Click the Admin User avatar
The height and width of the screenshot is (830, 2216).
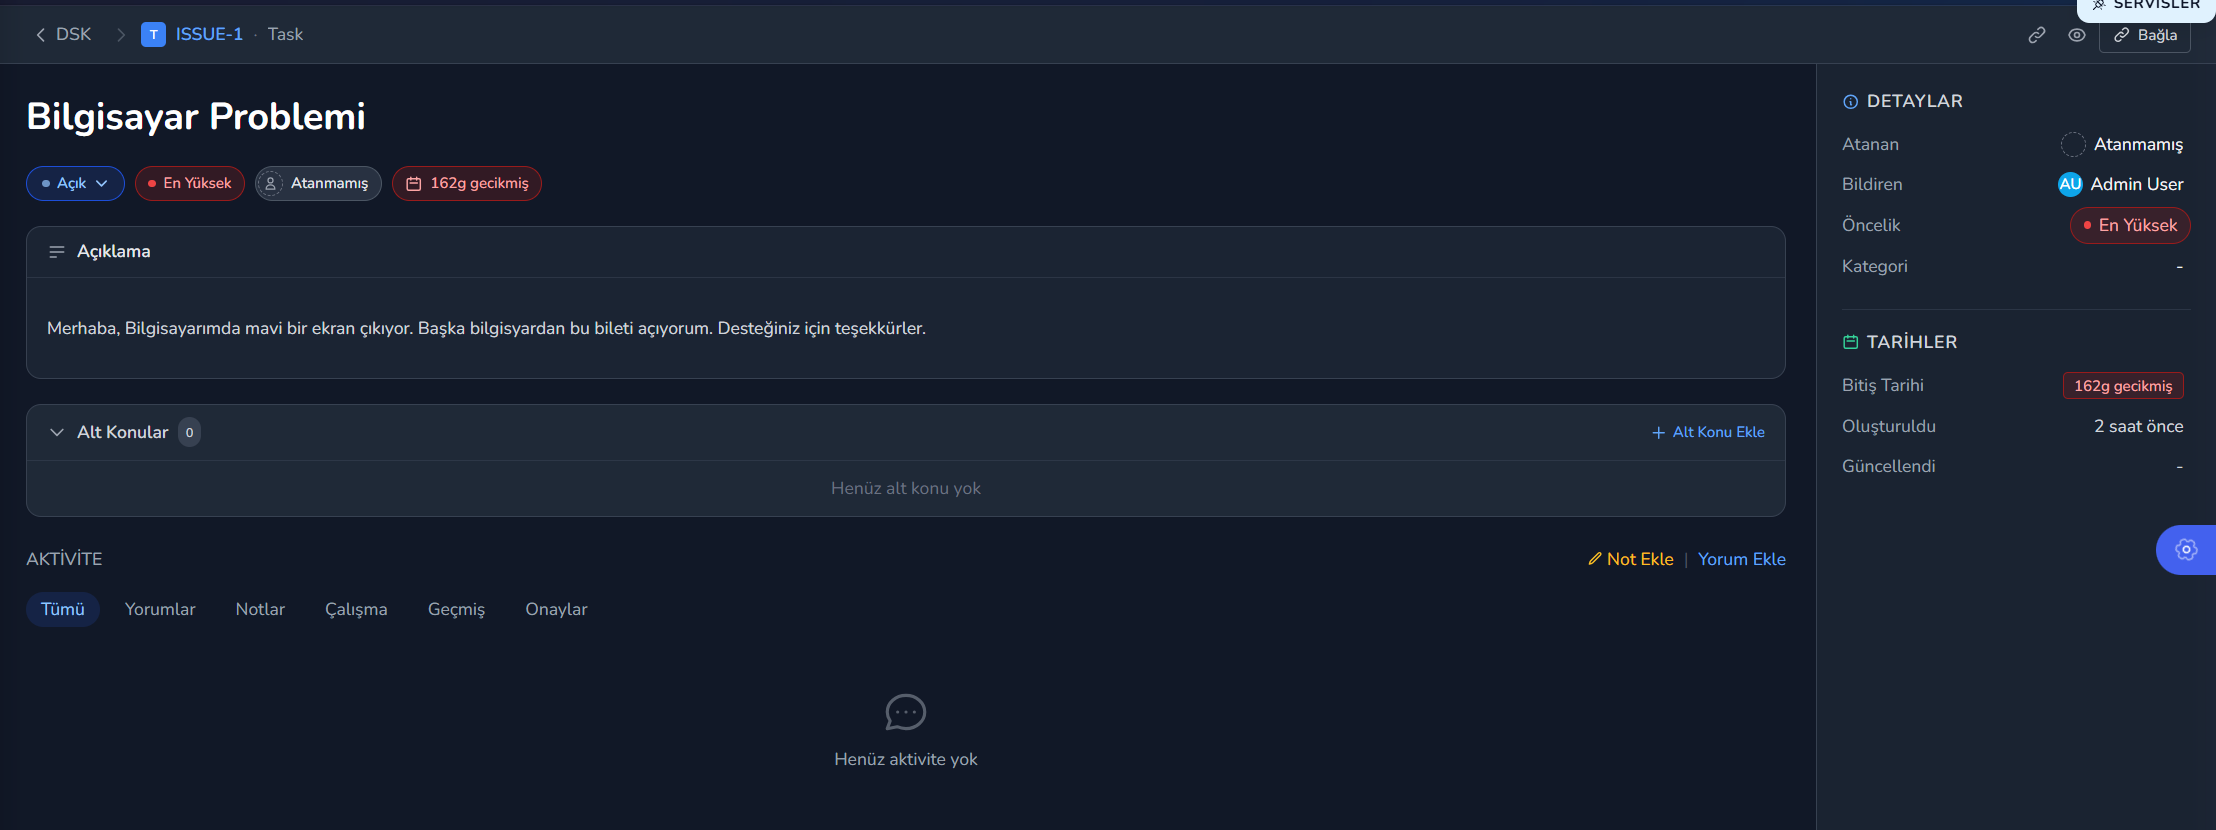pos(2070,184)
